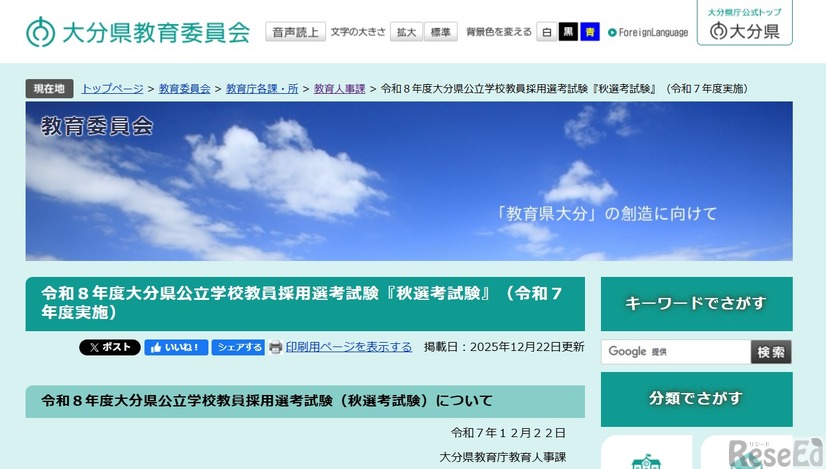Reset text size with the 標準 button
Screen dimensions: 826x469
click(440, 32)
